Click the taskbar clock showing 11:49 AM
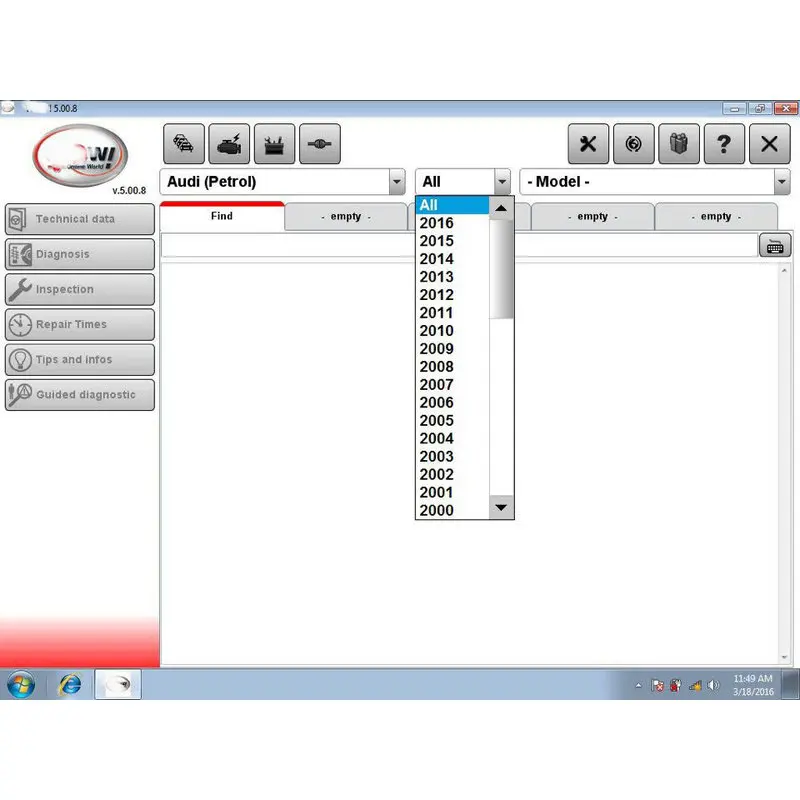This screenshot has width=800, height=800. [753, 685]
